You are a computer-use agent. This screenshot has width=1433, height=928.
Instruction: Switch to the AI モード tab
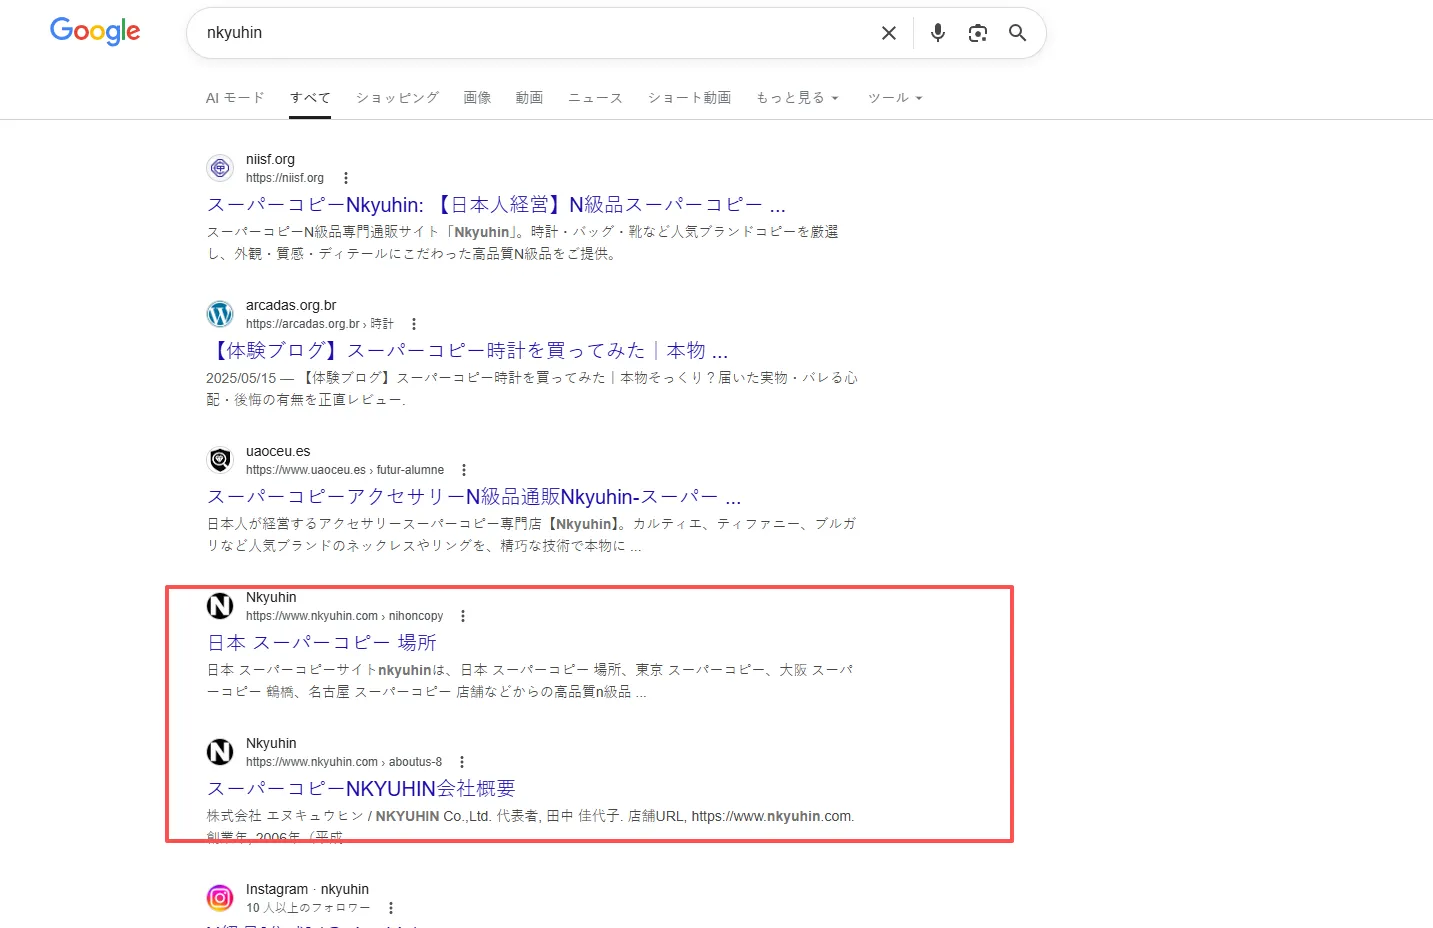pyautogui.click(x=235, y=98)
